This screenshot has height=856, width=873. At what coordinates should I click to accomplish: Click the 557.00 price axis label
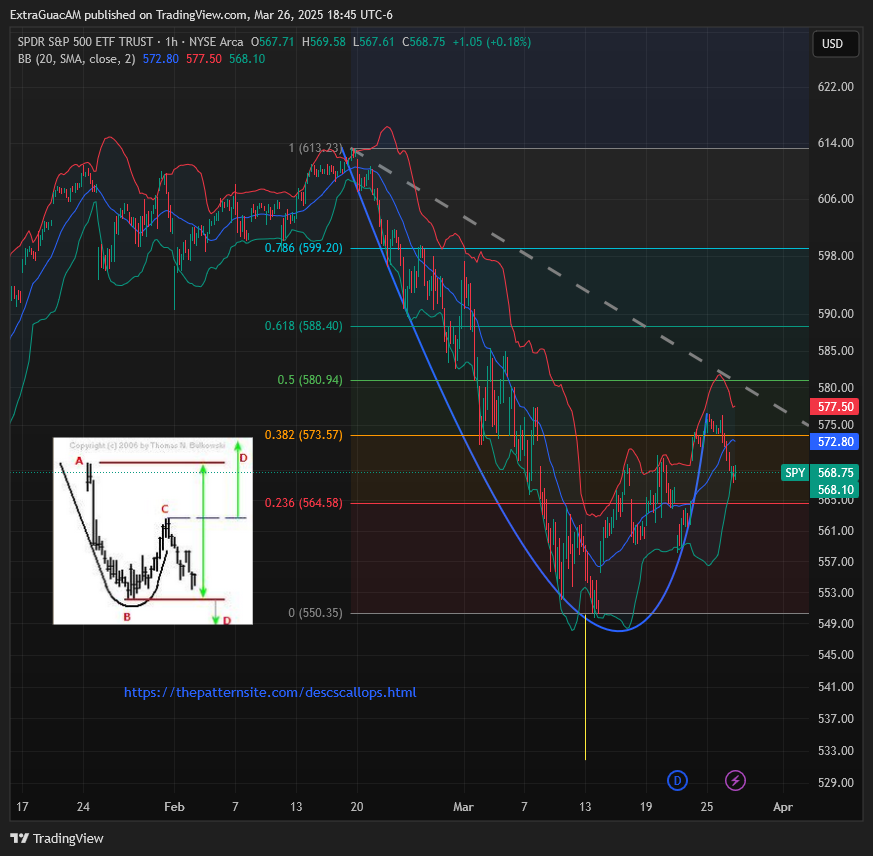(x=835, y=561)
